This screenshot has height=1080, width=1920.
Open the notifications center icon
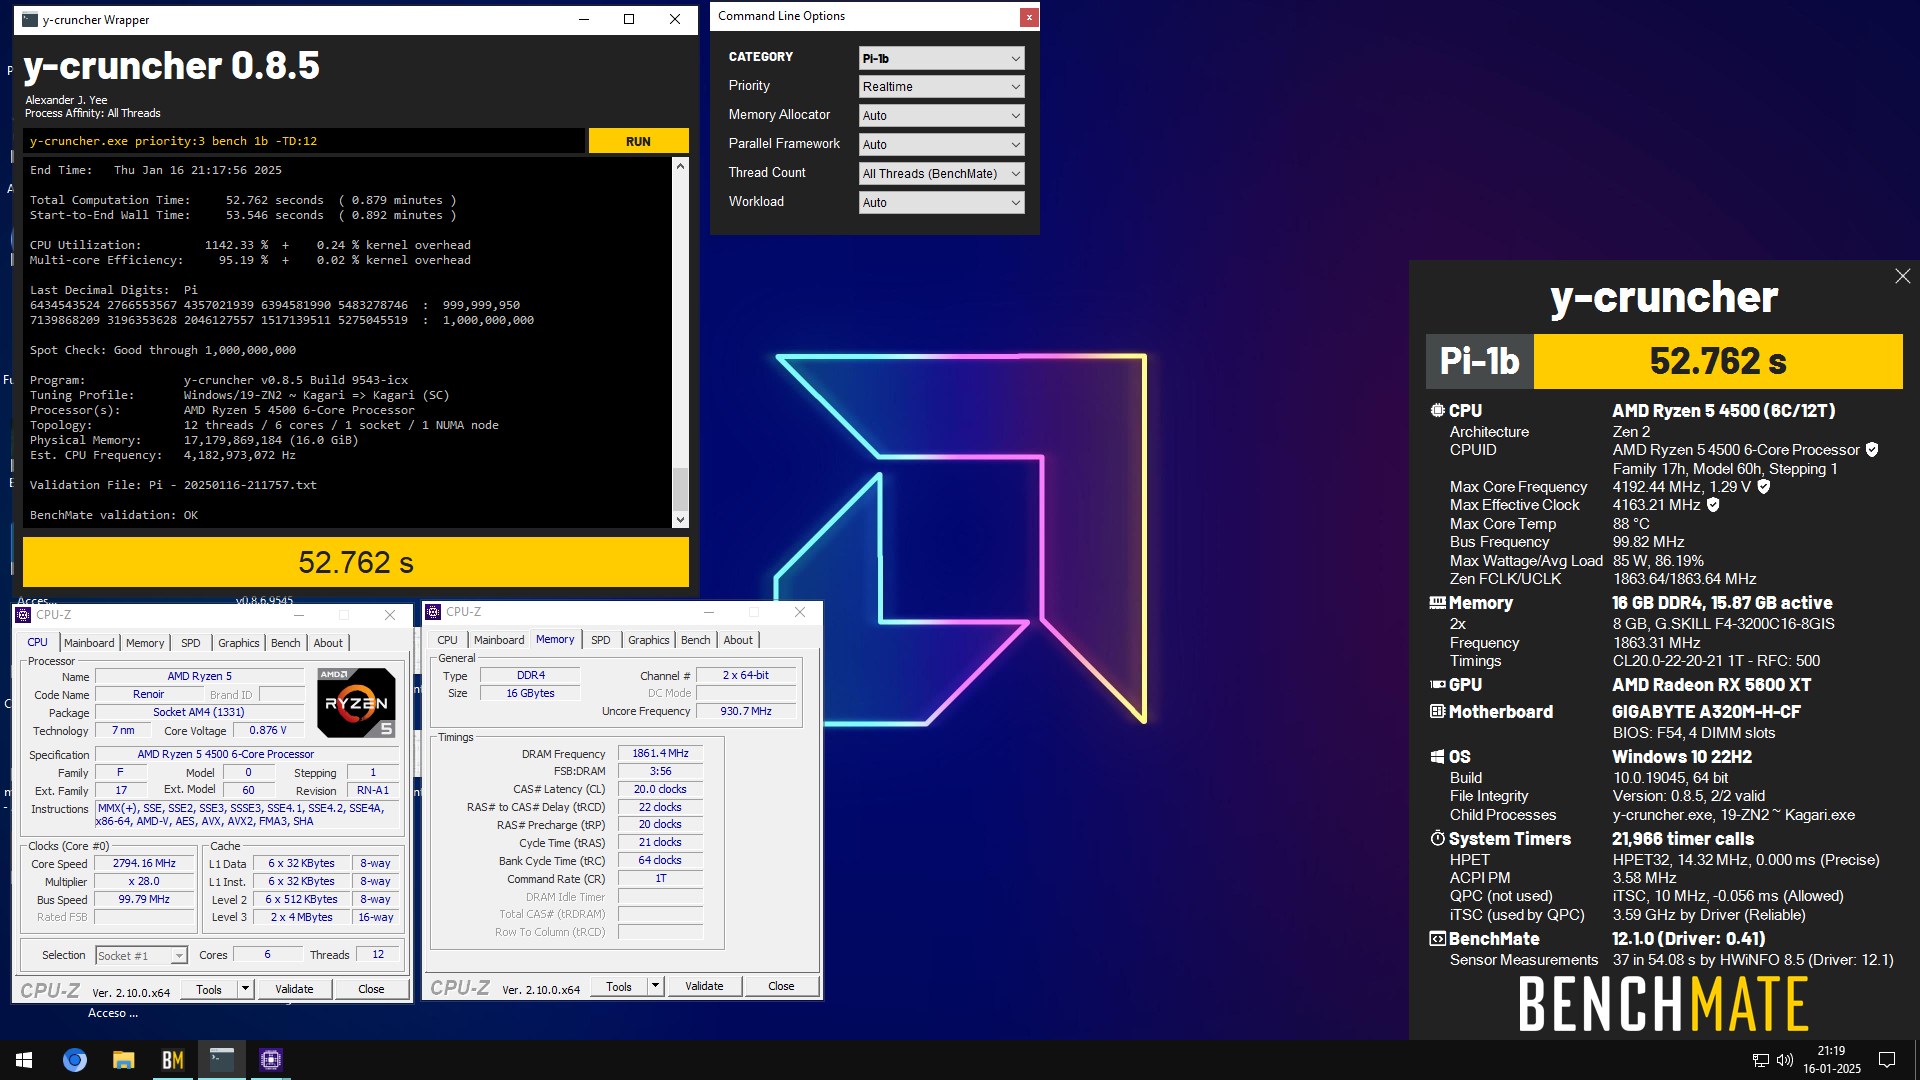coord(1887,1060)
